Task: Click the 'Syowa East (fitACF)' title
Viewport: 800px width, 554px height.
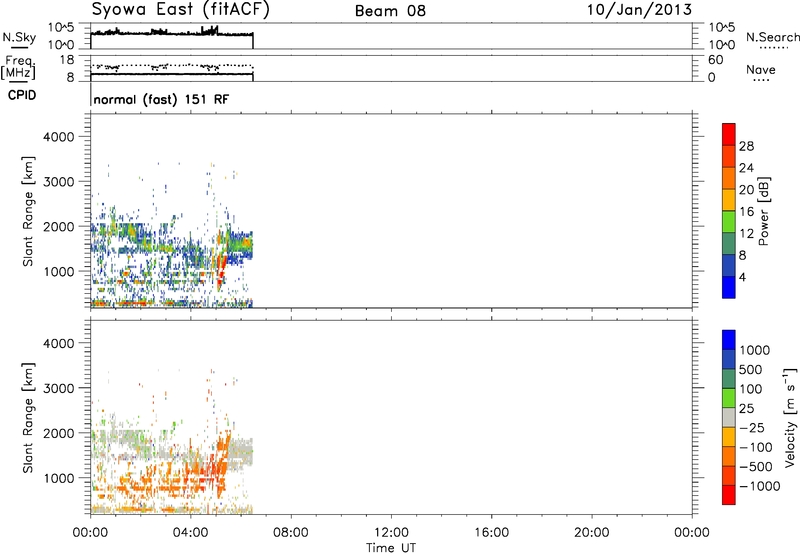Action: pyautogui.click(x=180, y=10)
